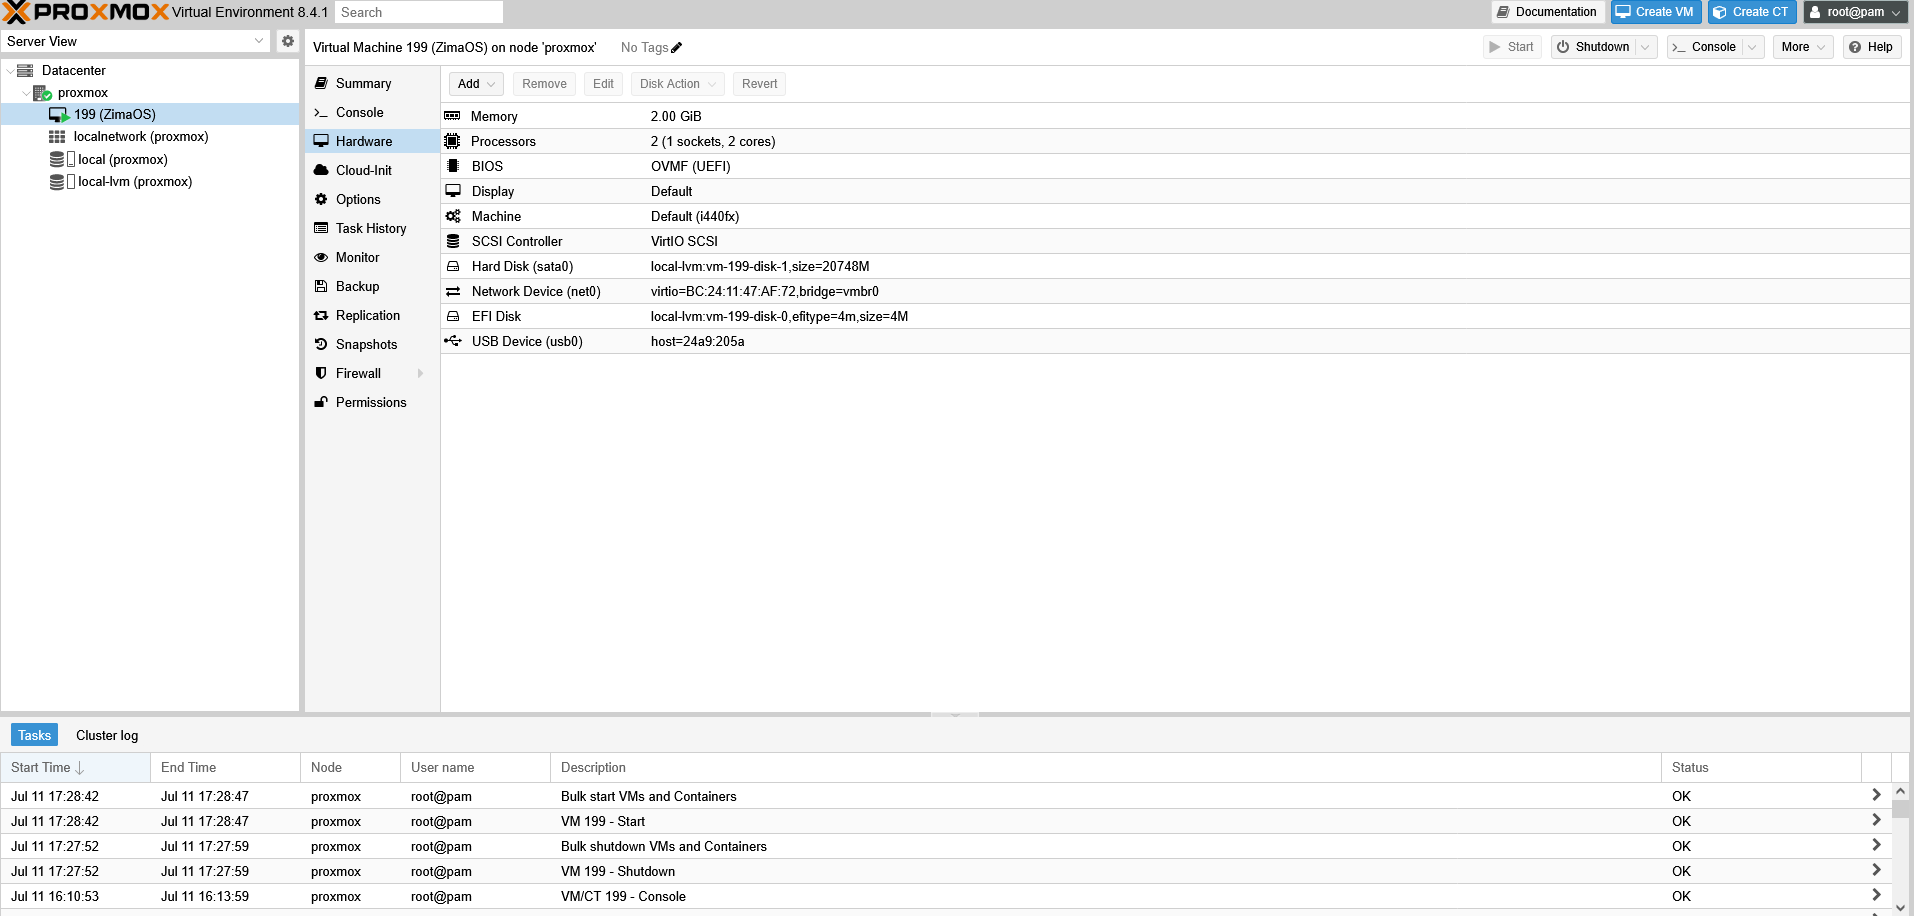Viewport: 1914px width, 916px height.
Task: Click the Hard Disk (sata0) icon
Action: 453,266
